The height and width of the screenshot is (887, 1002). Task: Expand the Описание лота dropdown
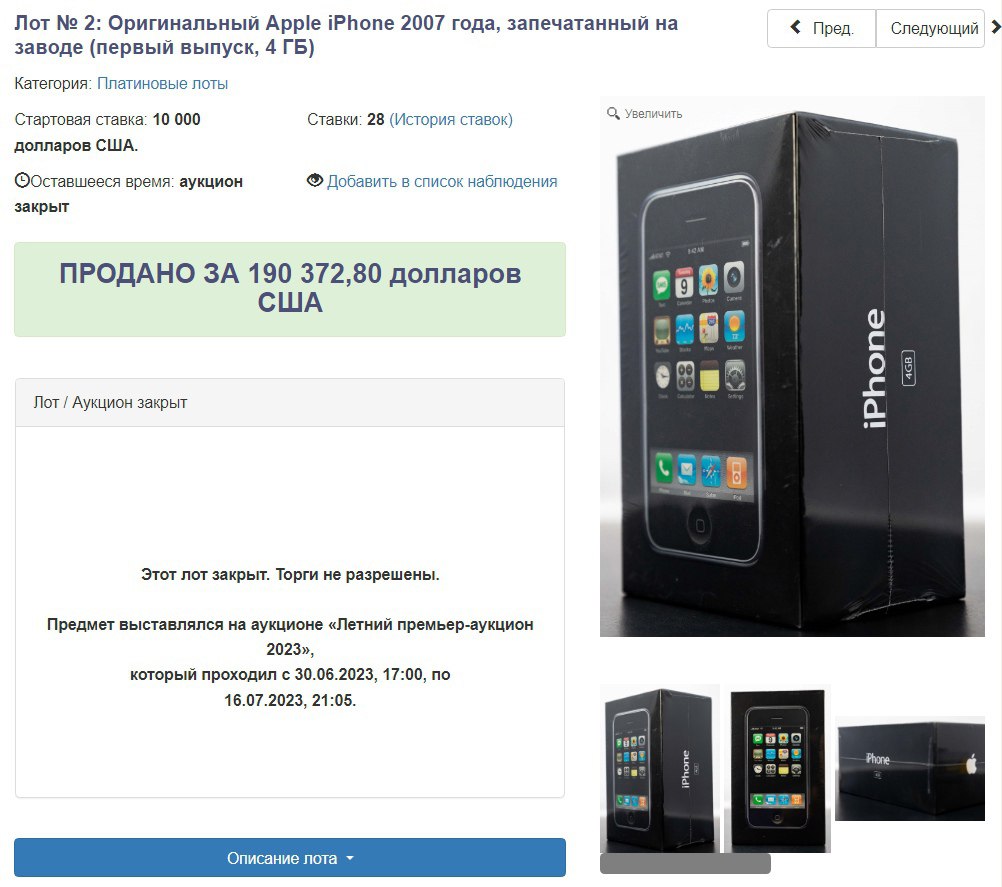[290, 858]
